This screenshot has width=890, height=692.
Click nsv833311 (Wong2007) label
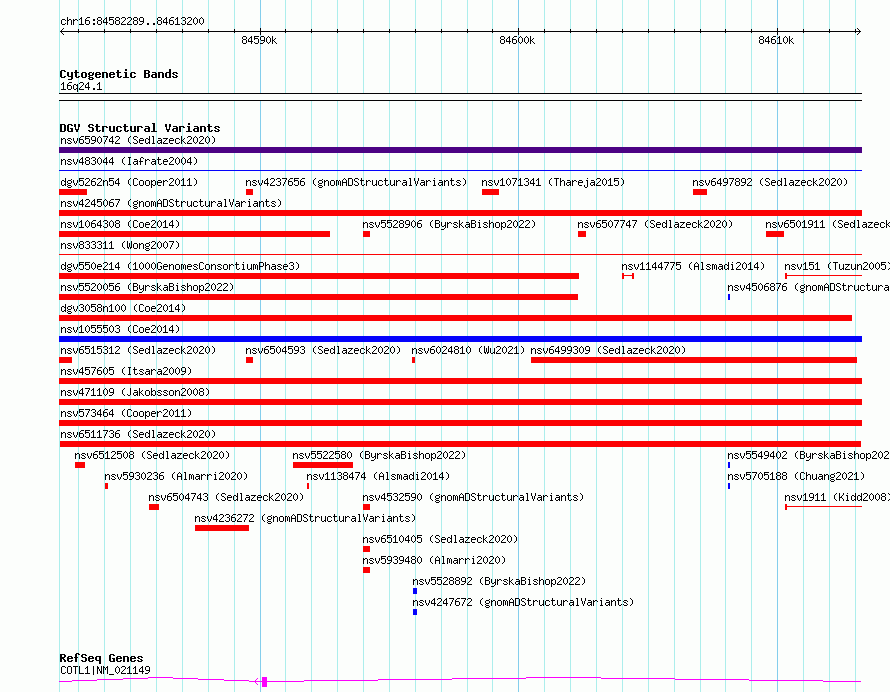point(120,245)
